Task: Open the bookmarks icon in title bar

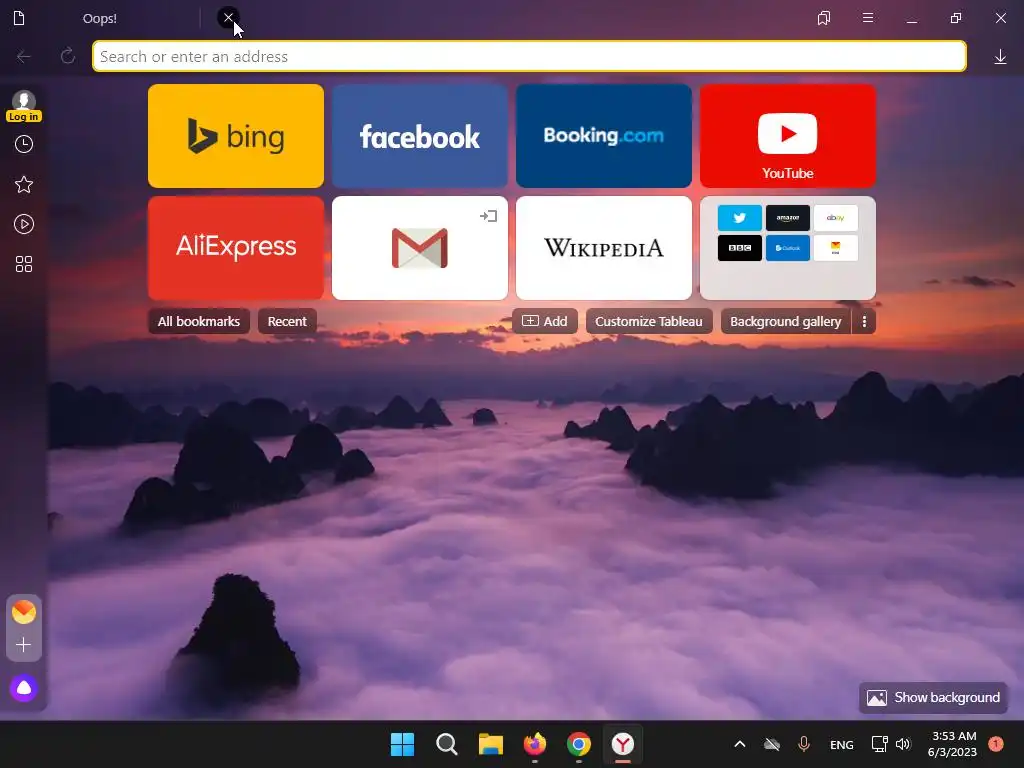Action: [824, 18]
